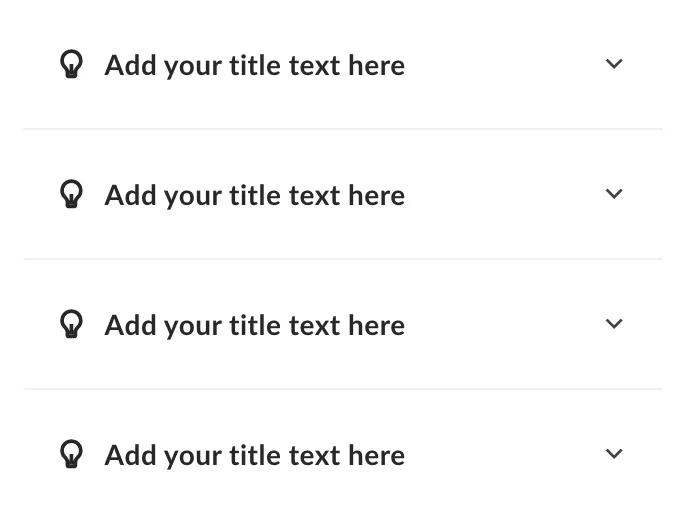690x516 pixels.
Task: Click the lightbulb icon in the third accordion row
Action: click(x=71, y=324)
